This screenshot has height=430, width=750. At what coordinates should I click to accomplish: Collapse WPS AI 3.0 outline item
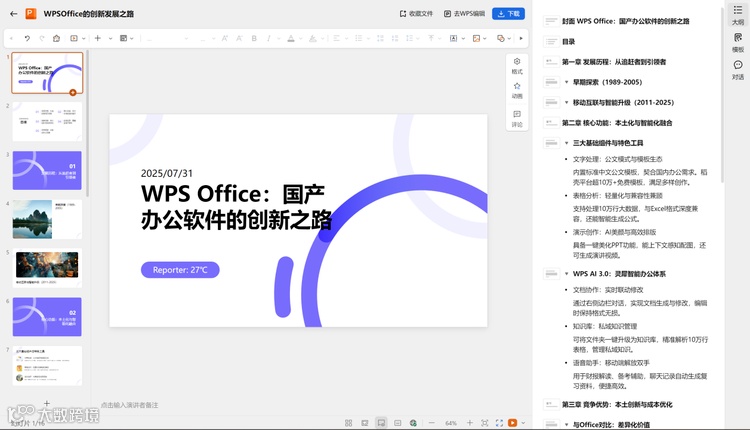pos(566,274)
